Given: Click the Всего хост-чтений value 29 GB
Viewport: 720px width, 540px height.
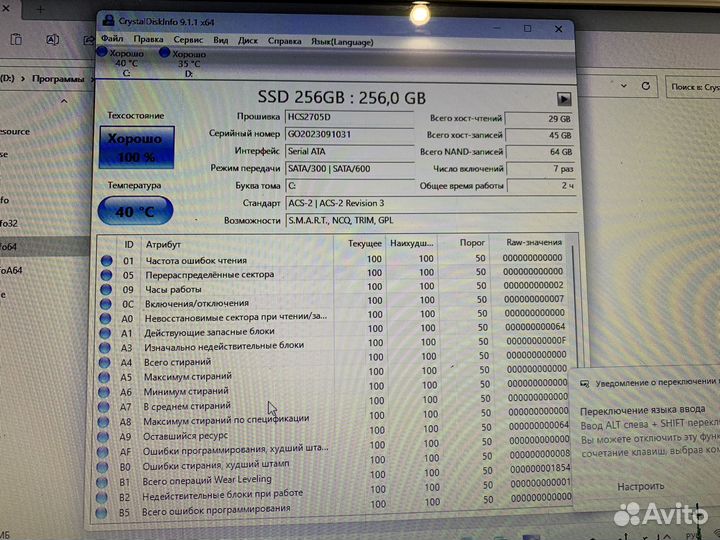Looking at the screenshot, I should (539, 119).
